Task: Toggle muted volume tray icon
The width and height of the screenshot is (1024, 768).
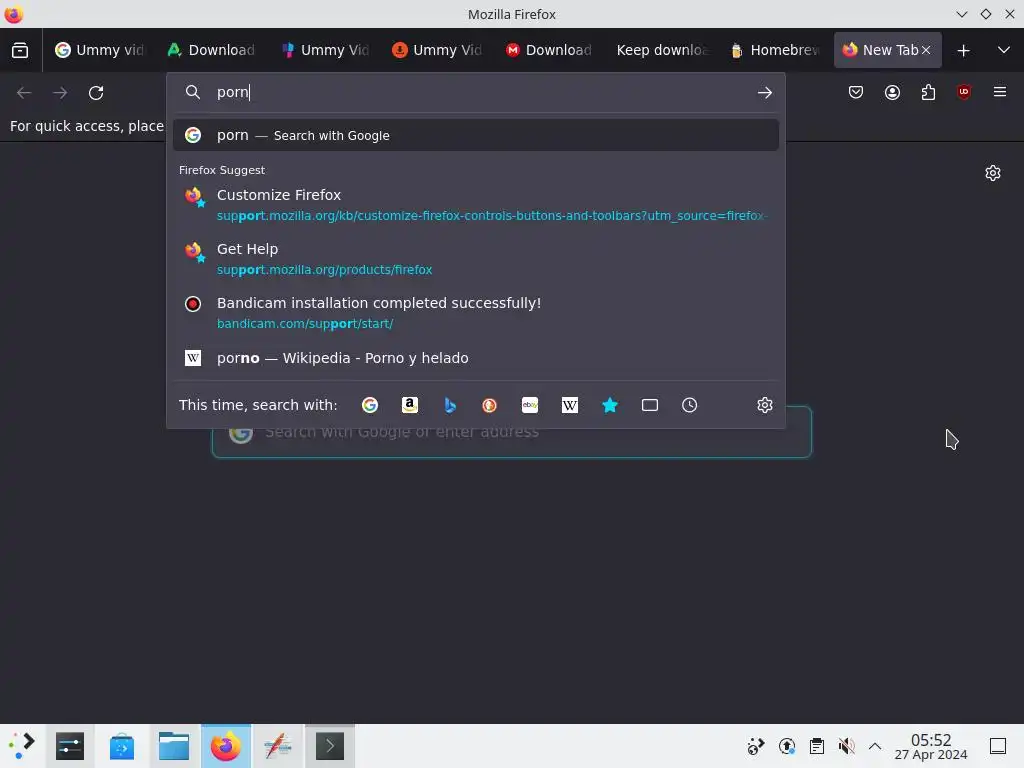Action: pos(846,746)
